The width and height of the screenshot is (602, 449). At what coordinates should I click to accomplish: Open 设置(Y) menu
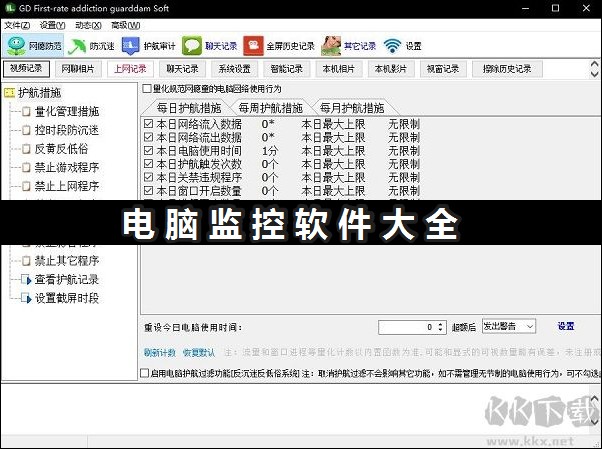[x=53, y=25]
